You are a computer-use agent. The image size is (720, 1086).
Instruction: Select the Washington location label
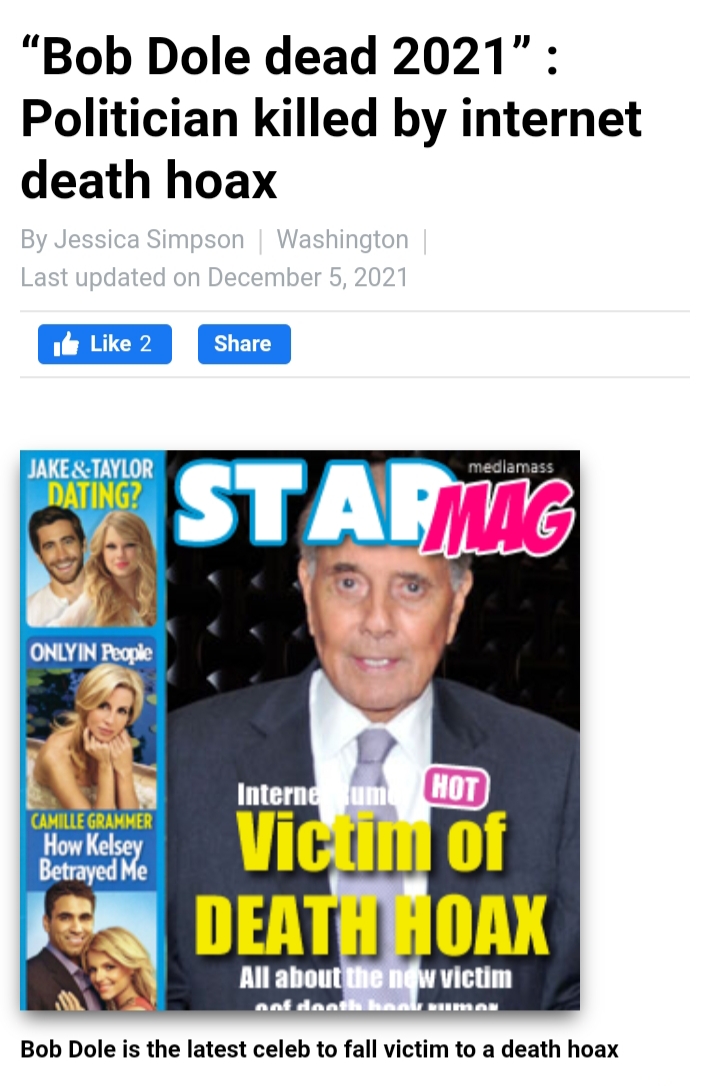pos(342,240)
